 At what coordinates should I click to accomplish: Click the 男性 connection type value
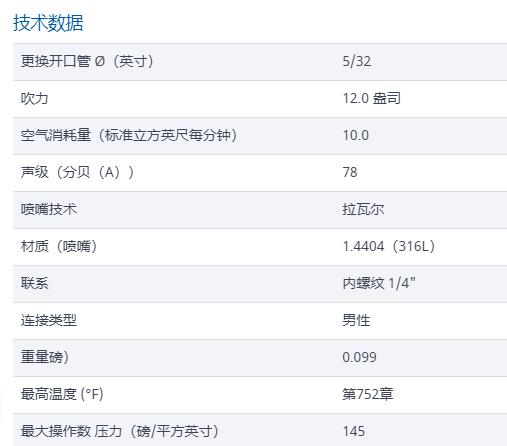[x=356, y=320]
